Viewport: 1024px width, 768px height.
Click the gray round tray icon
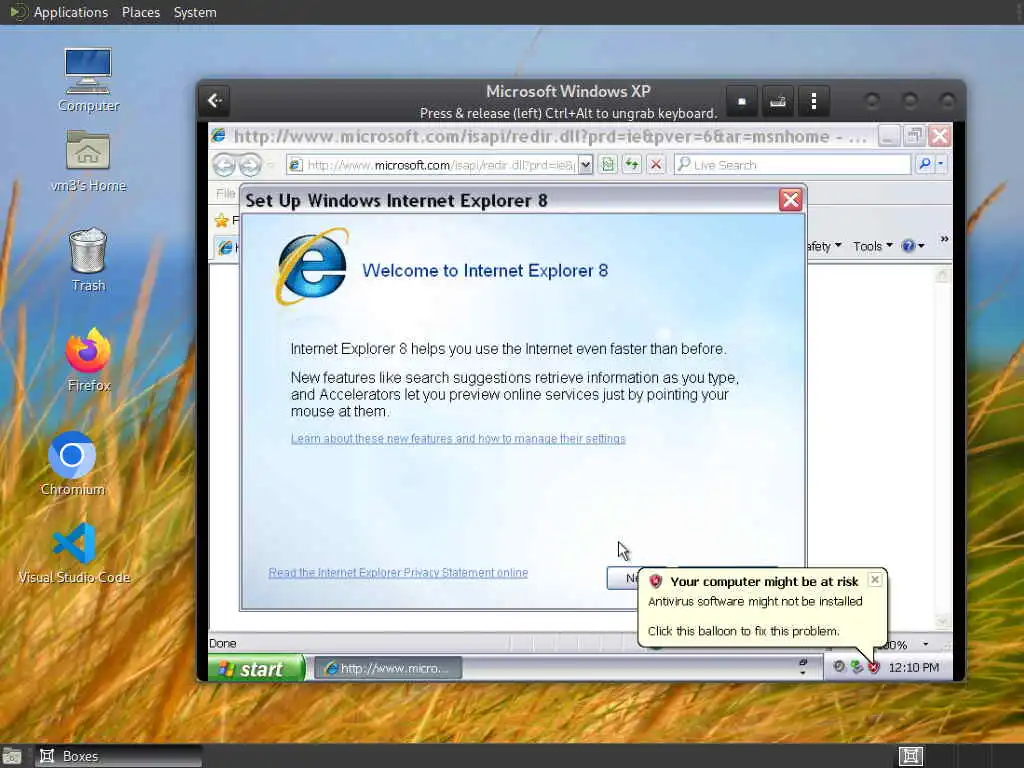pos(839,667)
